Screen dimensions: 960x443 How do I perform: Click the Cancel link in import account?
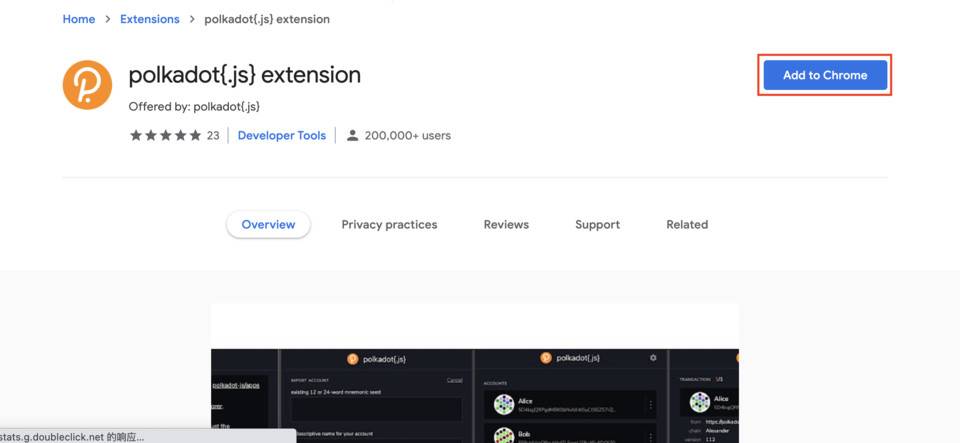(454, 380)
